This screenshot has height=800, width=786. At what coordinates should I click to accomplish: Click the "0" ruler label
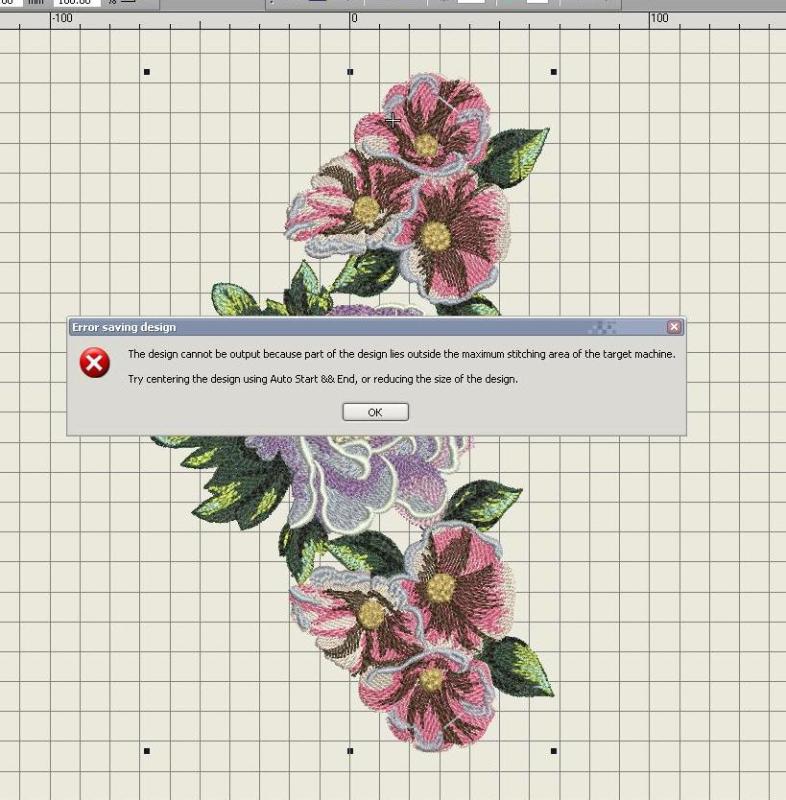[354, 18]
